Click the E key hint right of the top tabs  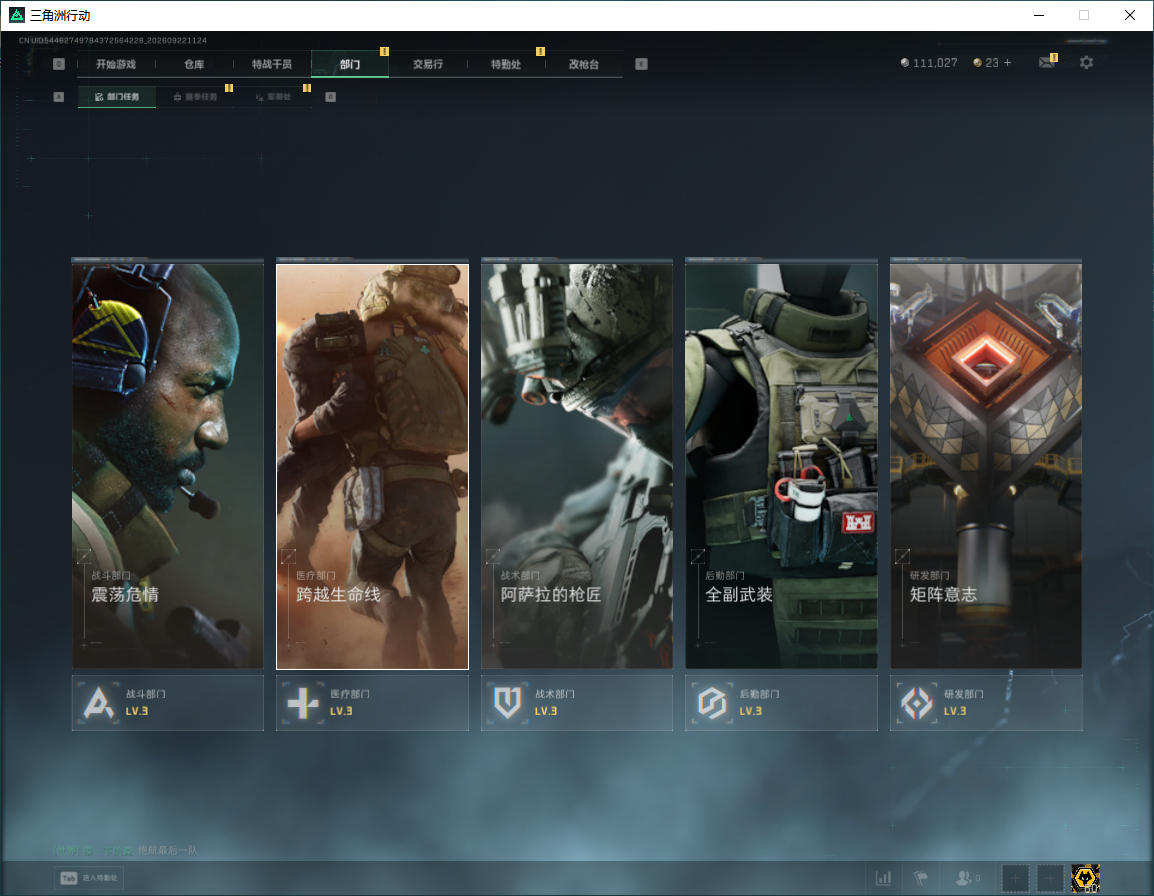tap(641, 64)
